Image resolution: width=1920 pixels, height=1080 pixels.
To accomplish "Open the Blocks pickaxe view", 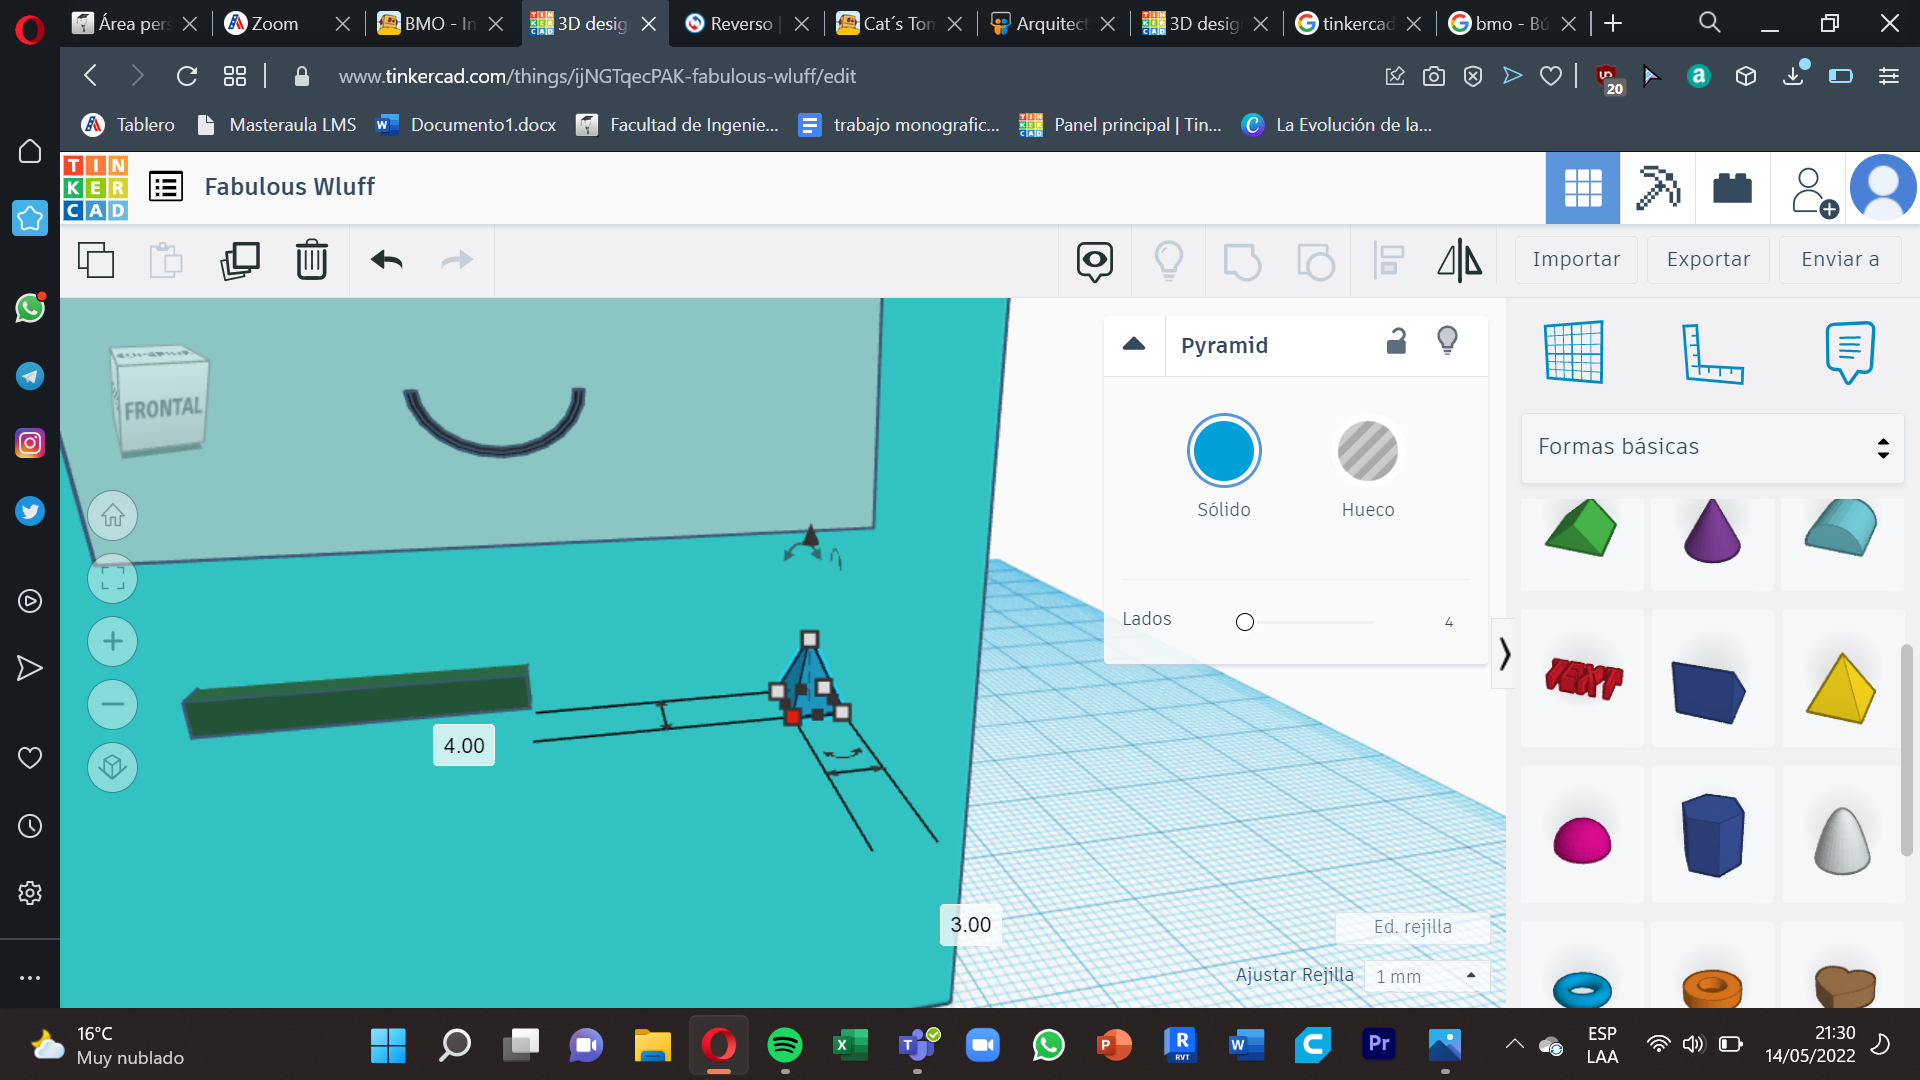I will [x=1657, y=187].
